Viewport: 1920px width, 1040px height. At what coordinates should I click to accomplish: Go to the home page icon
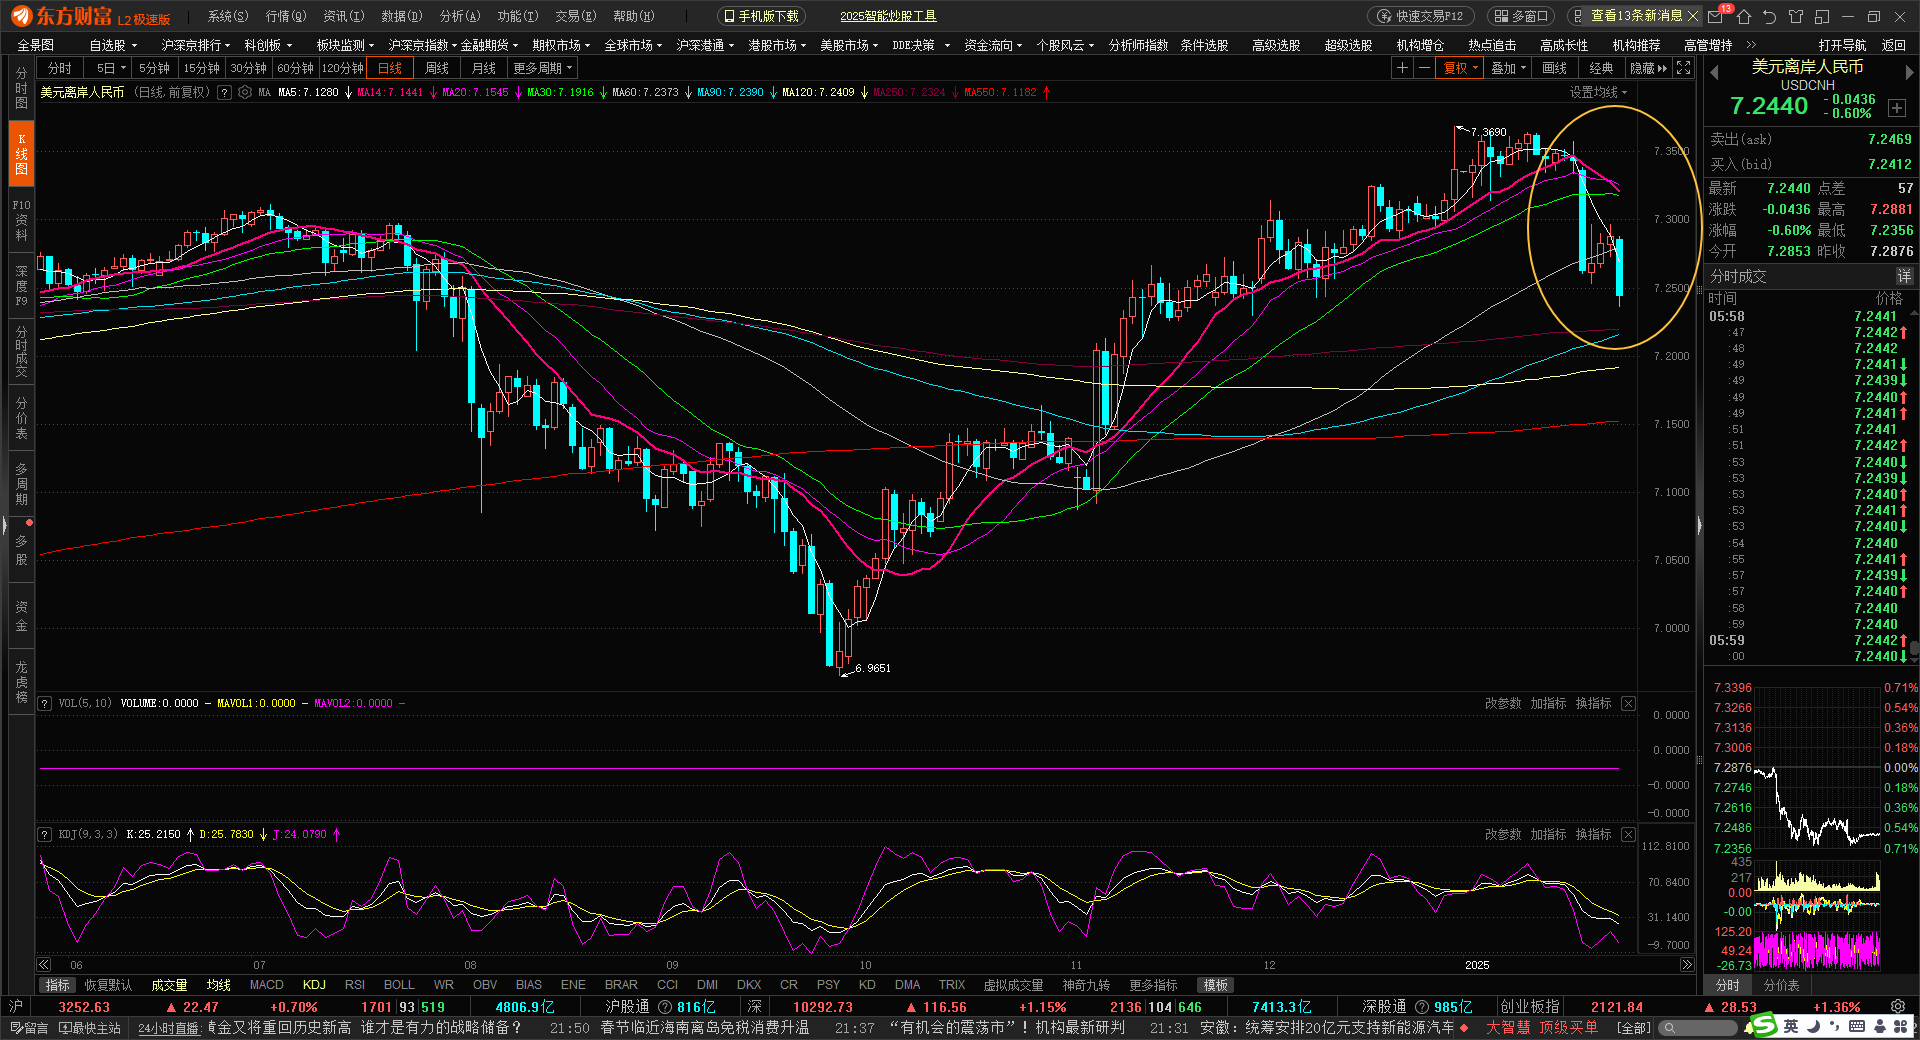click(1744, 16)
